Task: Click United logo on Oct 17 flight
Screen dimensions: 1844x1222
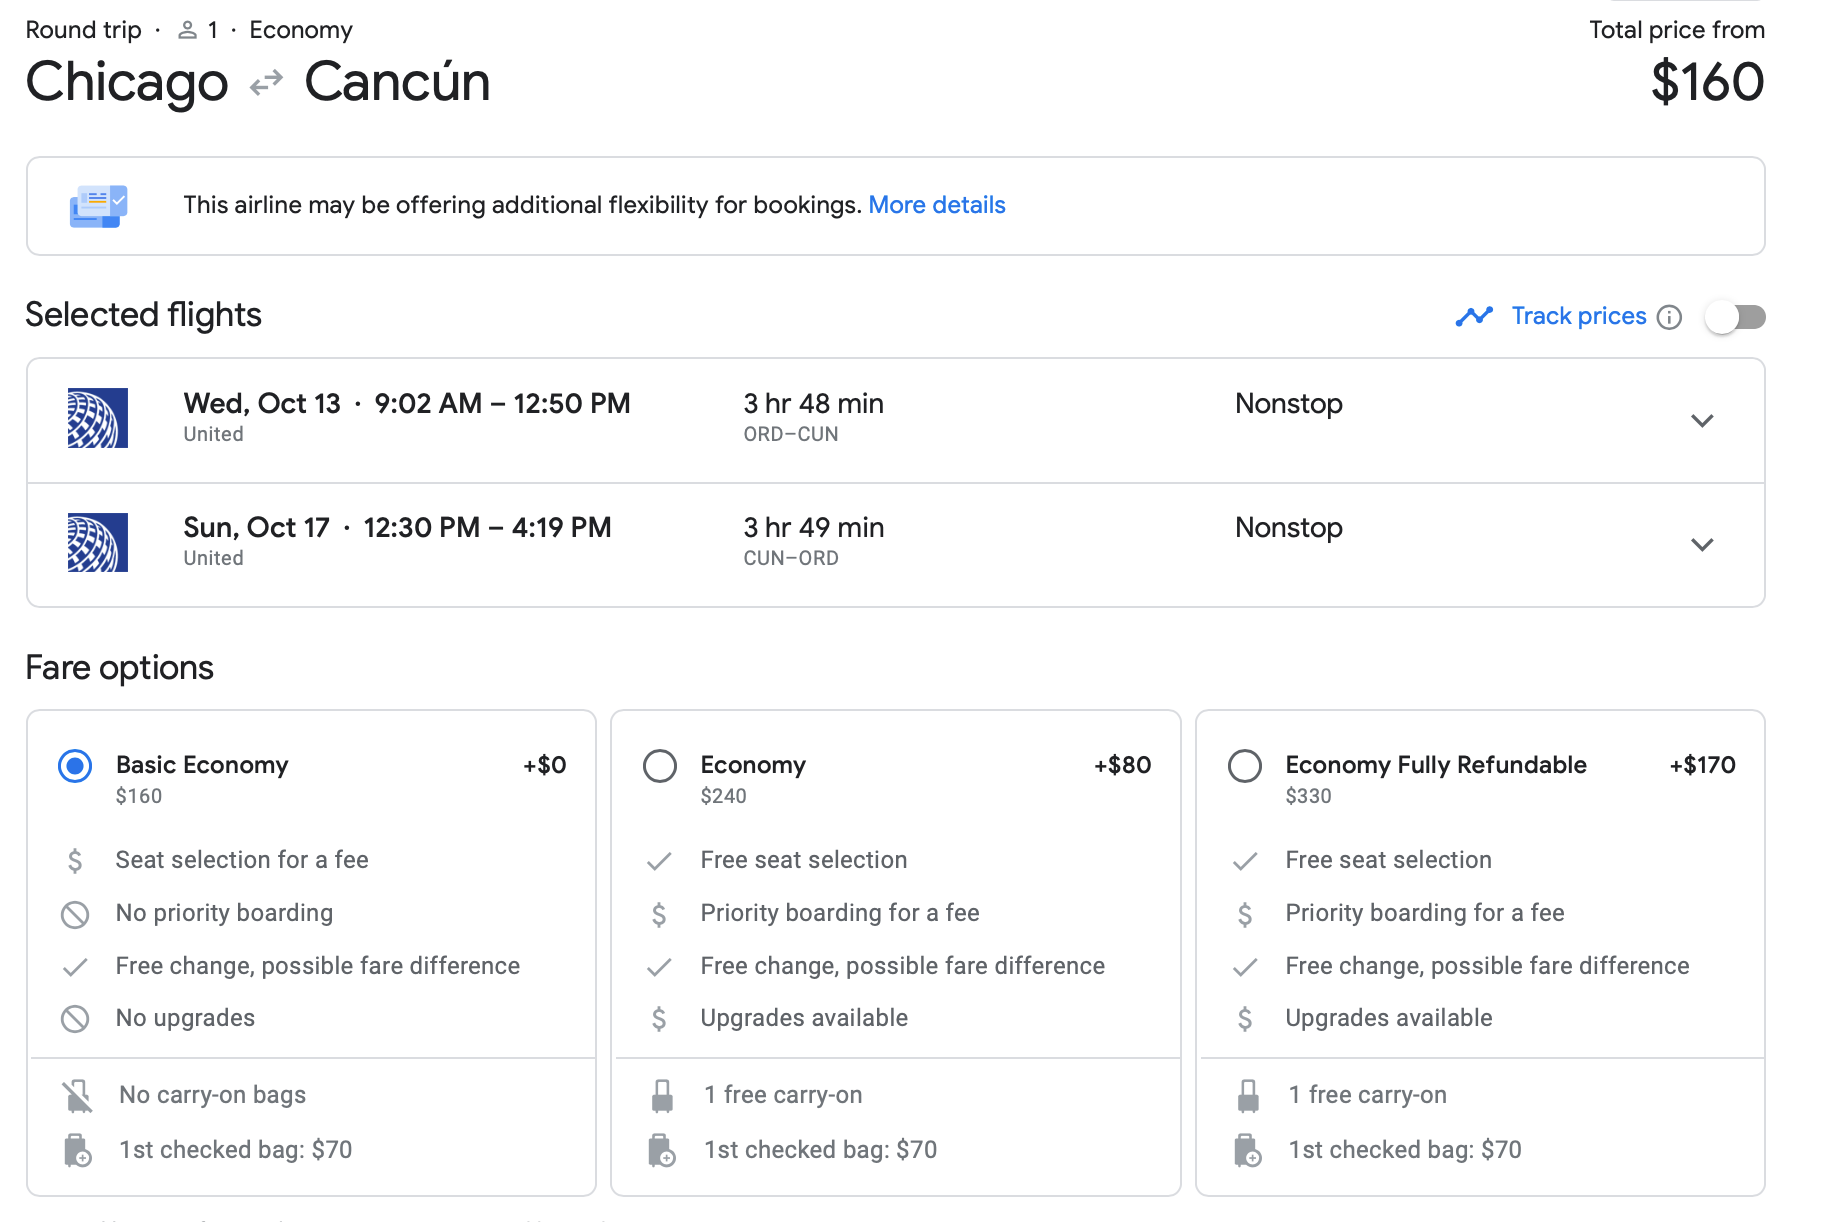Action: point(98,542)
